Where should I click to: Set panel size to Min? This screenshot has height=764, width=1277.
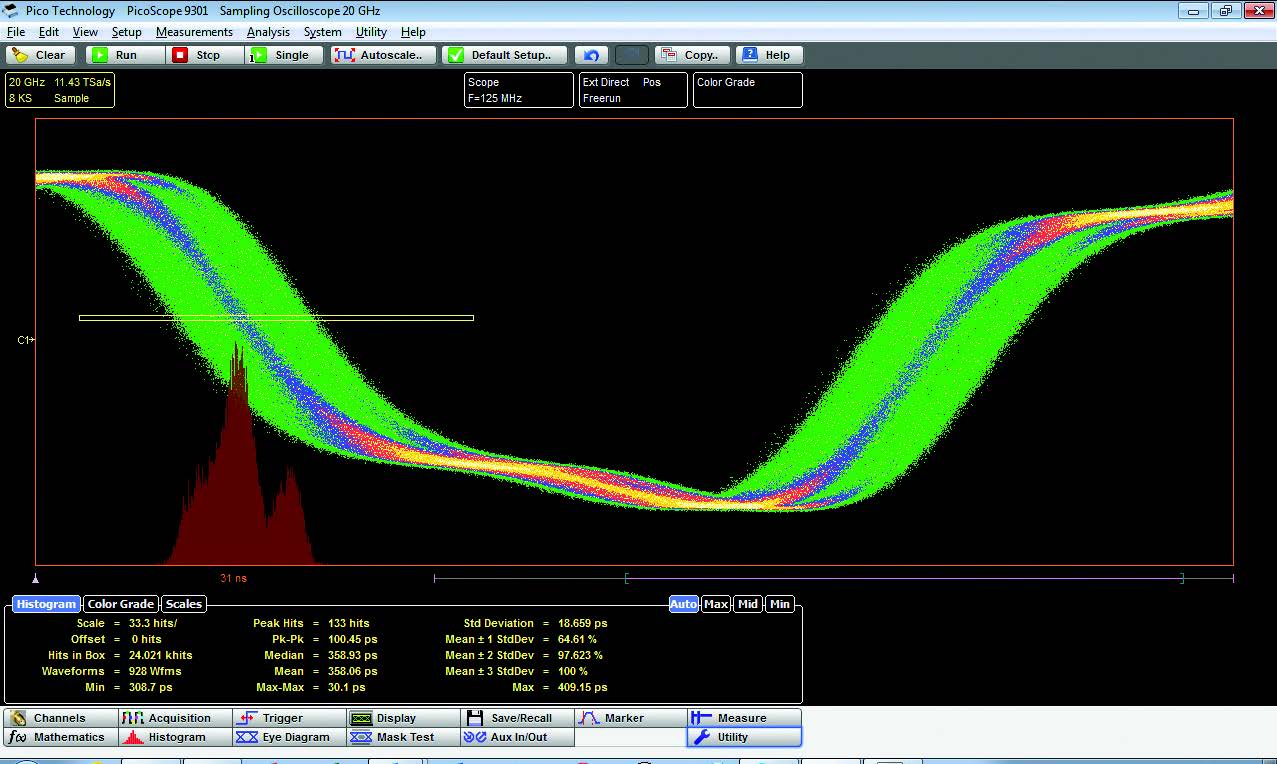click(780, 604)
